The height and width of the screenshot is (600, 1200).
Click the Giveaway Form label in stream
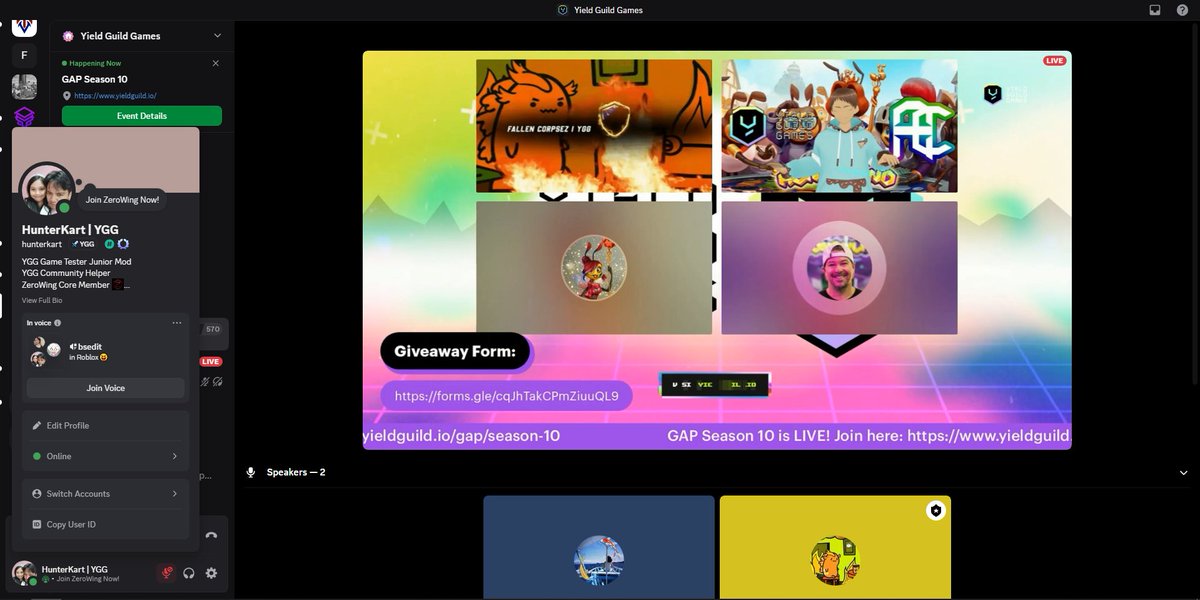click(x=455, y=351)
